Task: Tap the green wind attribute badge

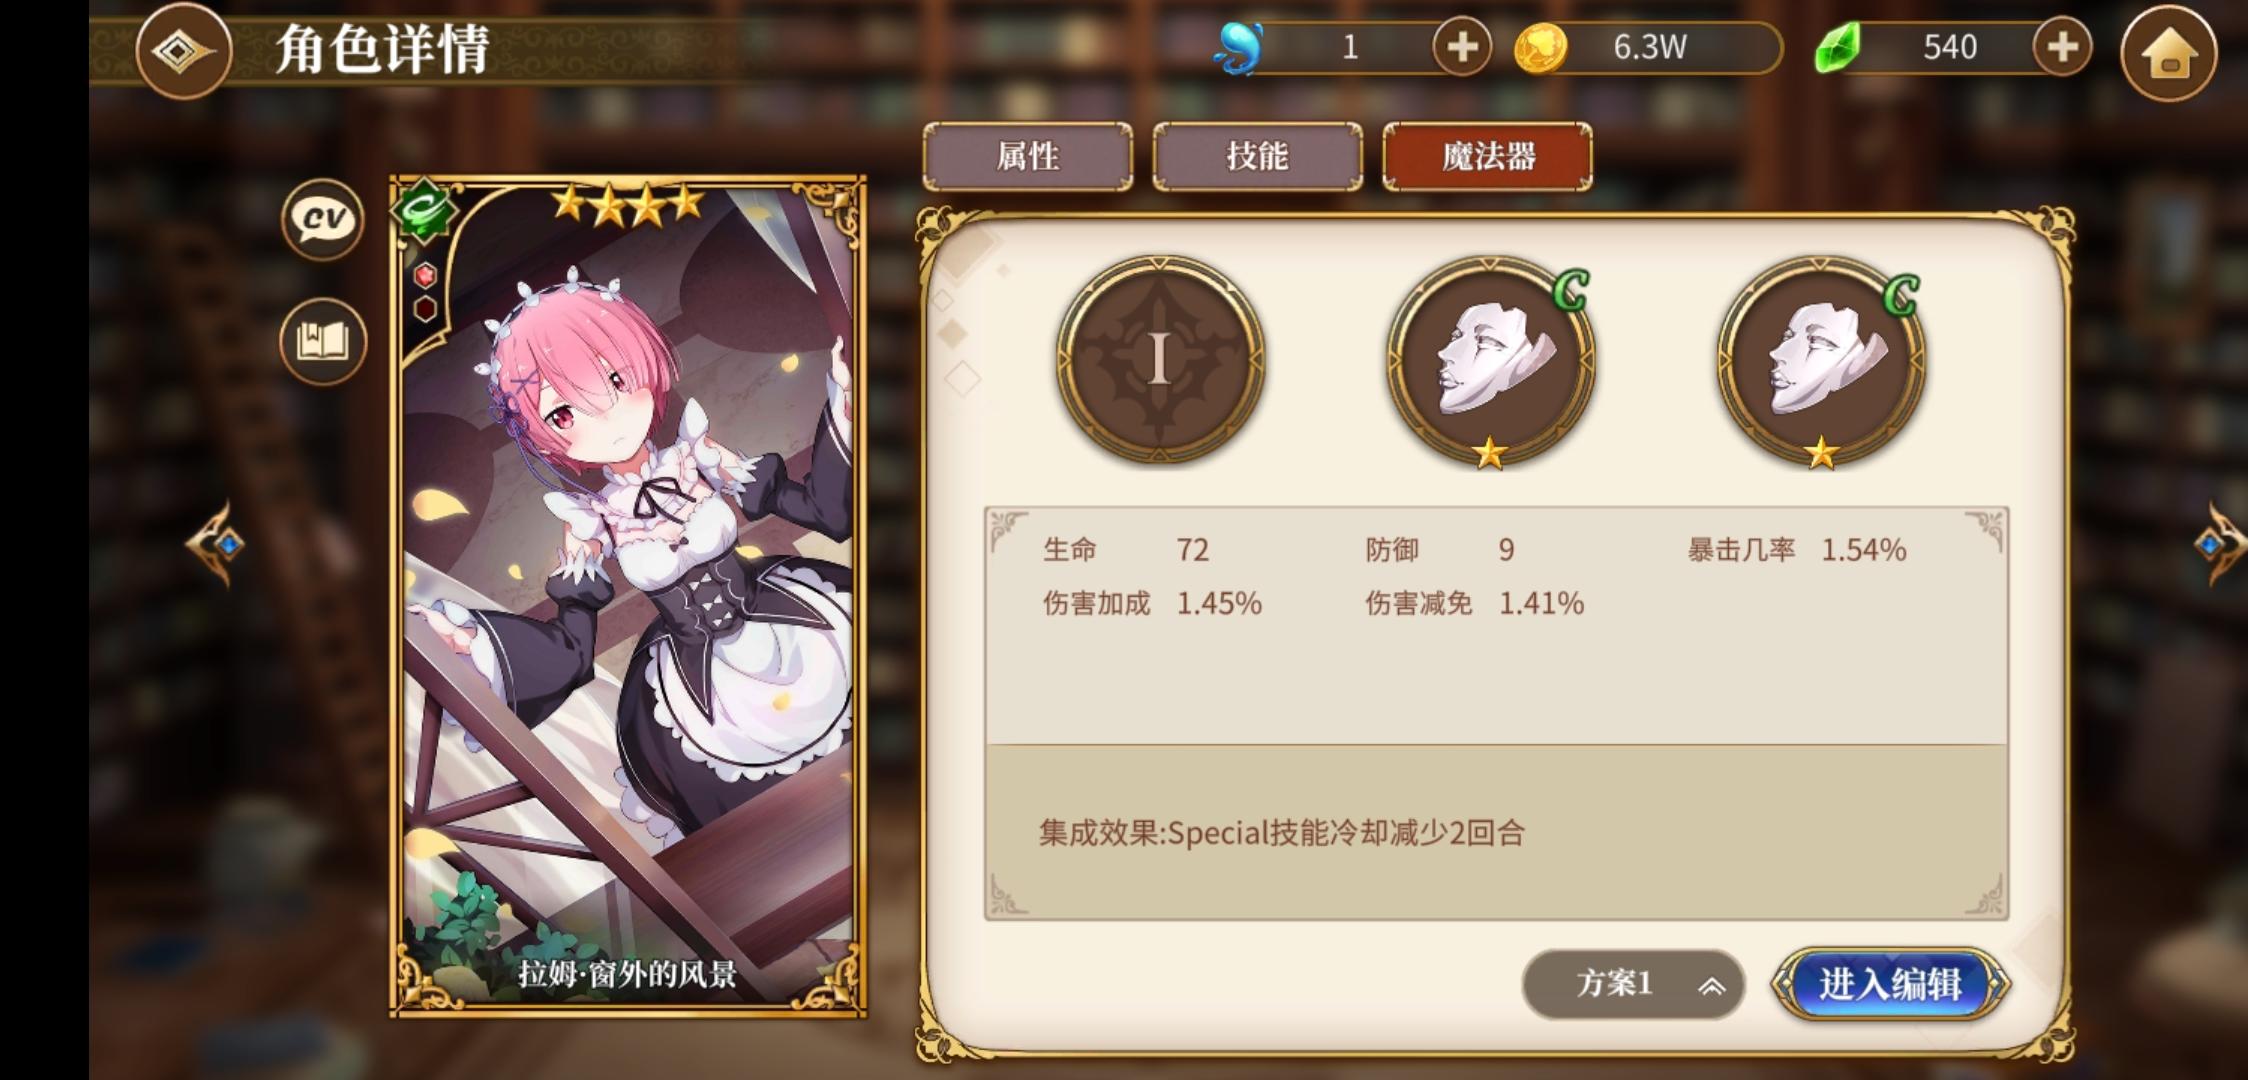Action: pos(424,210)
